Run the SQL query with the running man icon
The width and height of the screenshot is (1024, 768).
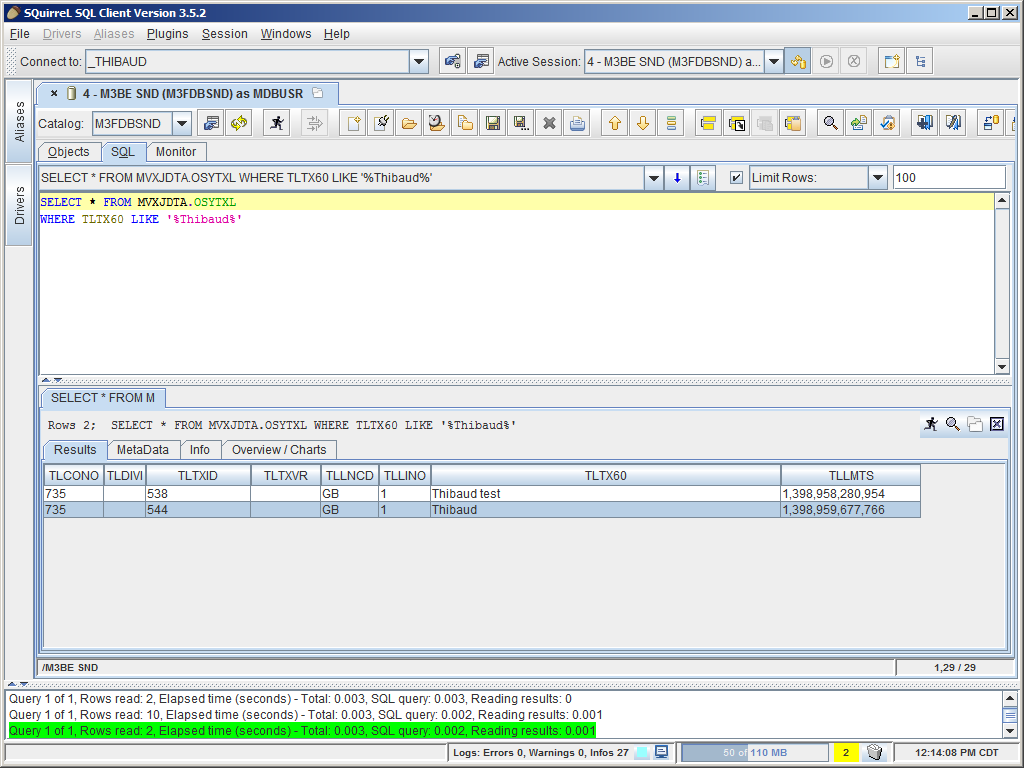[277, 123]
